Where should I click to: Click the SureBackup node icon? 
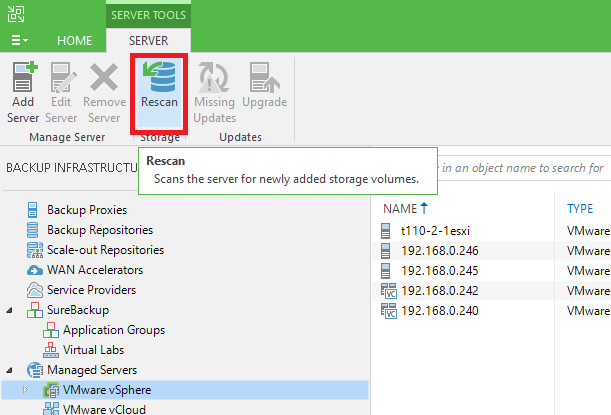[35, 310]
